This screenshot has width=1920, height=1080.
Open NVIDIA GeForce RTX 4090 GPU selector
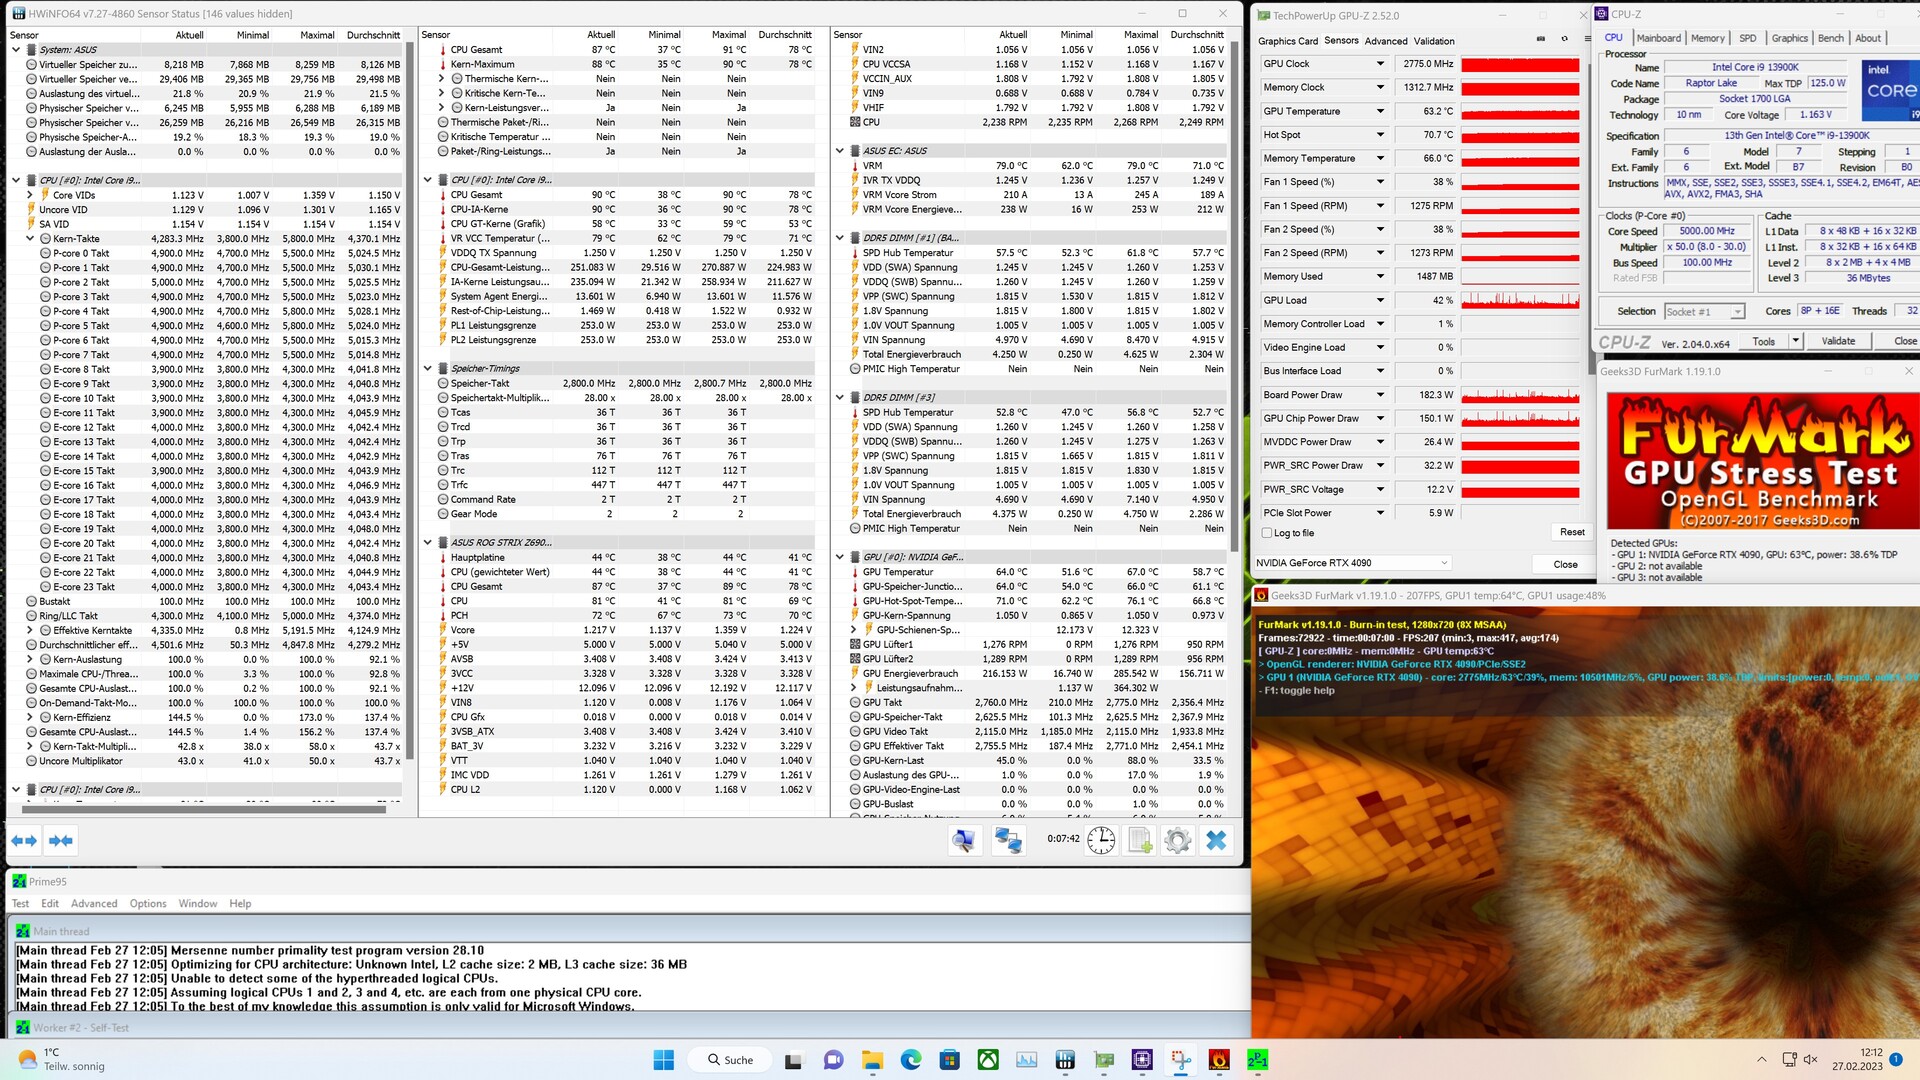click(x=1352, y=563)
